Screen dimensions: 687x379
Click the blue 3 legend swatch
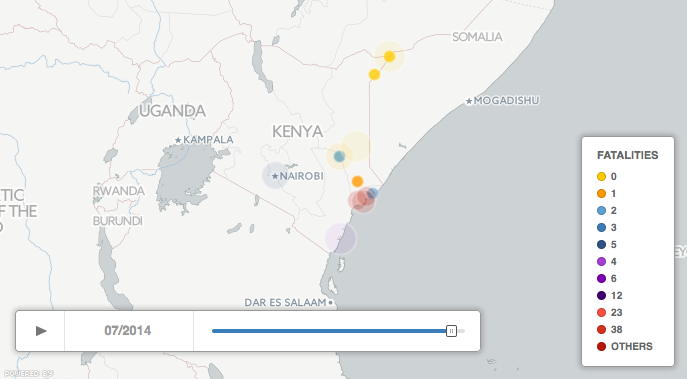click(602, 227)
